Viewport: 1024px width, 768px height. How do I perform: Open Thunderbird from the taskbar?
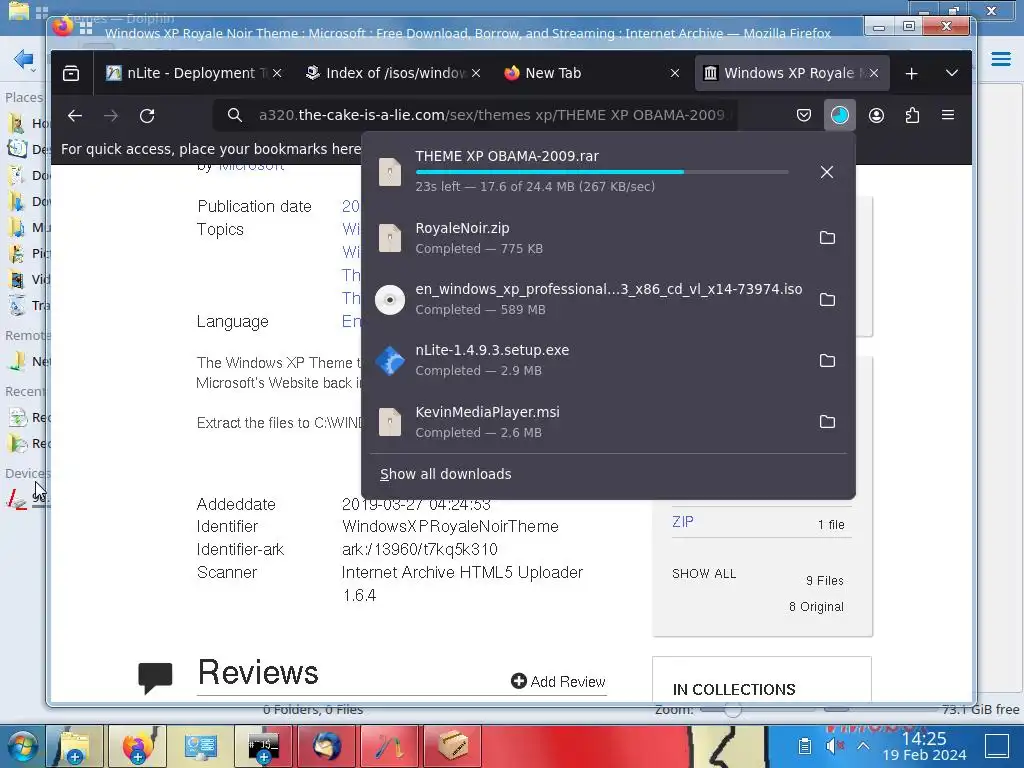tap(327, 746)
